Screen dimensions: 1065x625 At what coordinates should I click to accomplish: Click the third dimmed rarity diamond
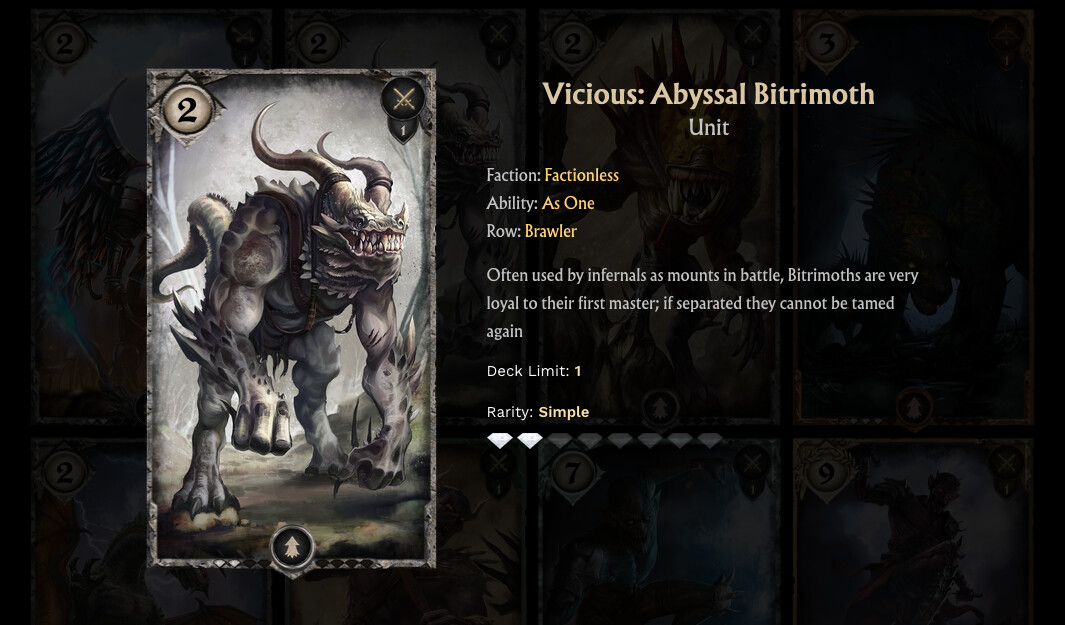click(619, 441)
